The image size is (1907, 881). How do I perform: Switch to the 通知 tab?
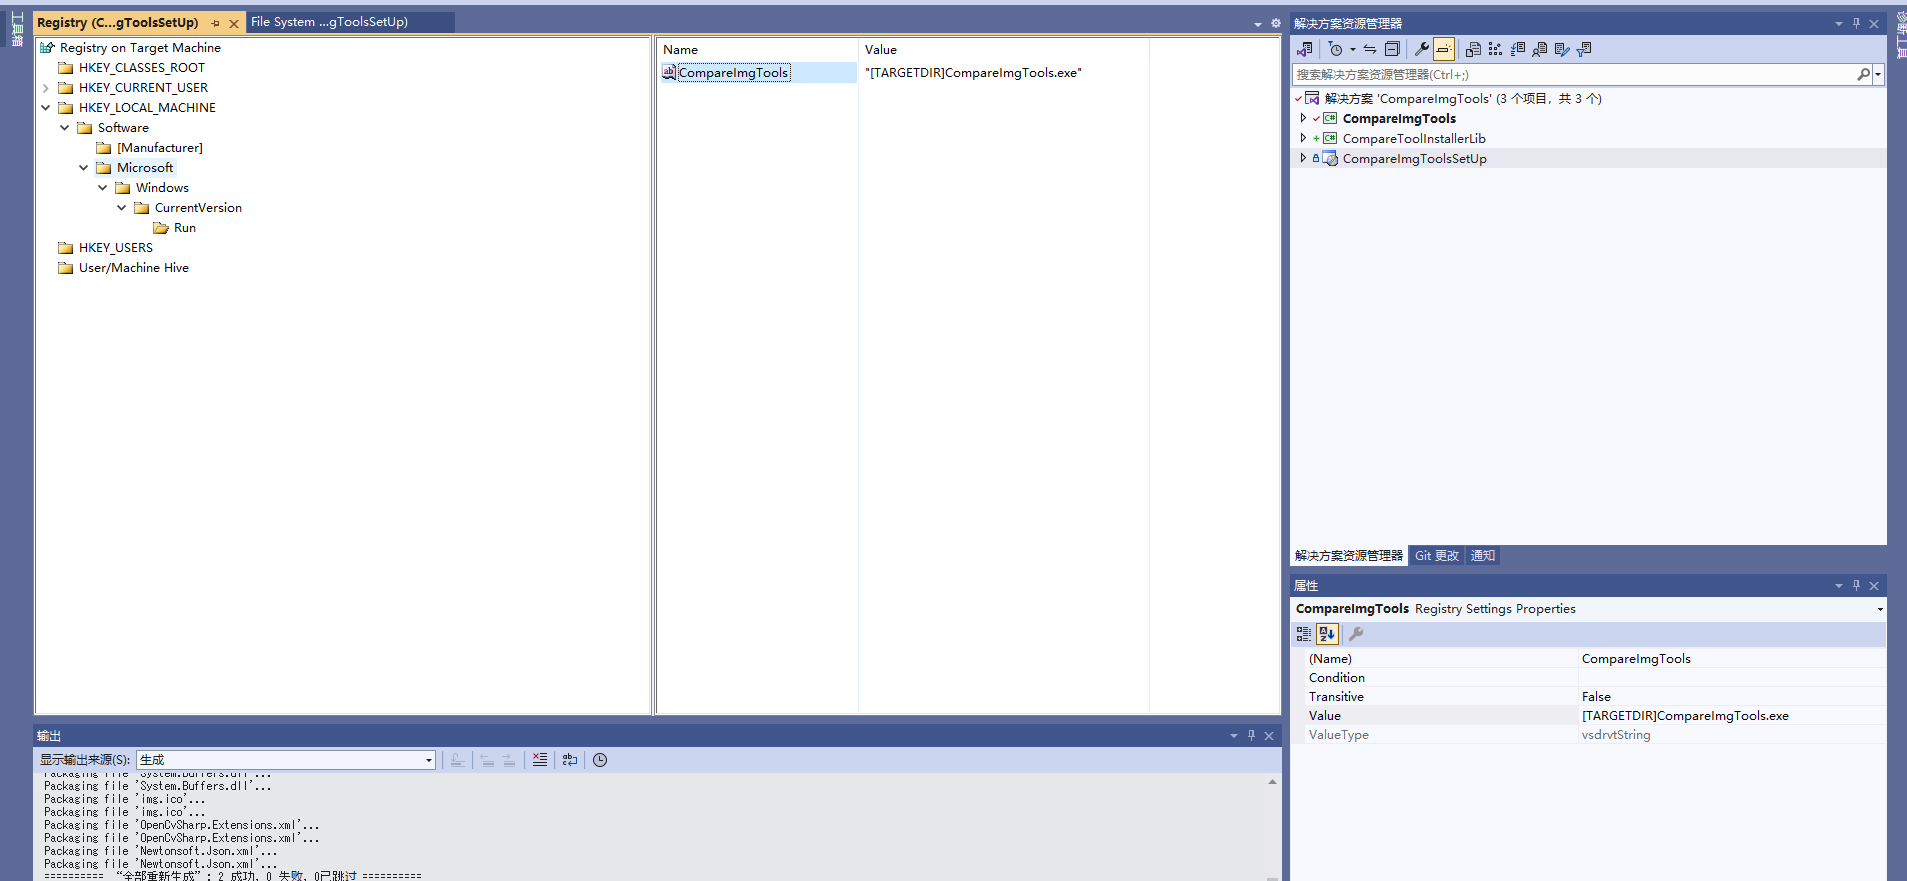pos(1483,556)
